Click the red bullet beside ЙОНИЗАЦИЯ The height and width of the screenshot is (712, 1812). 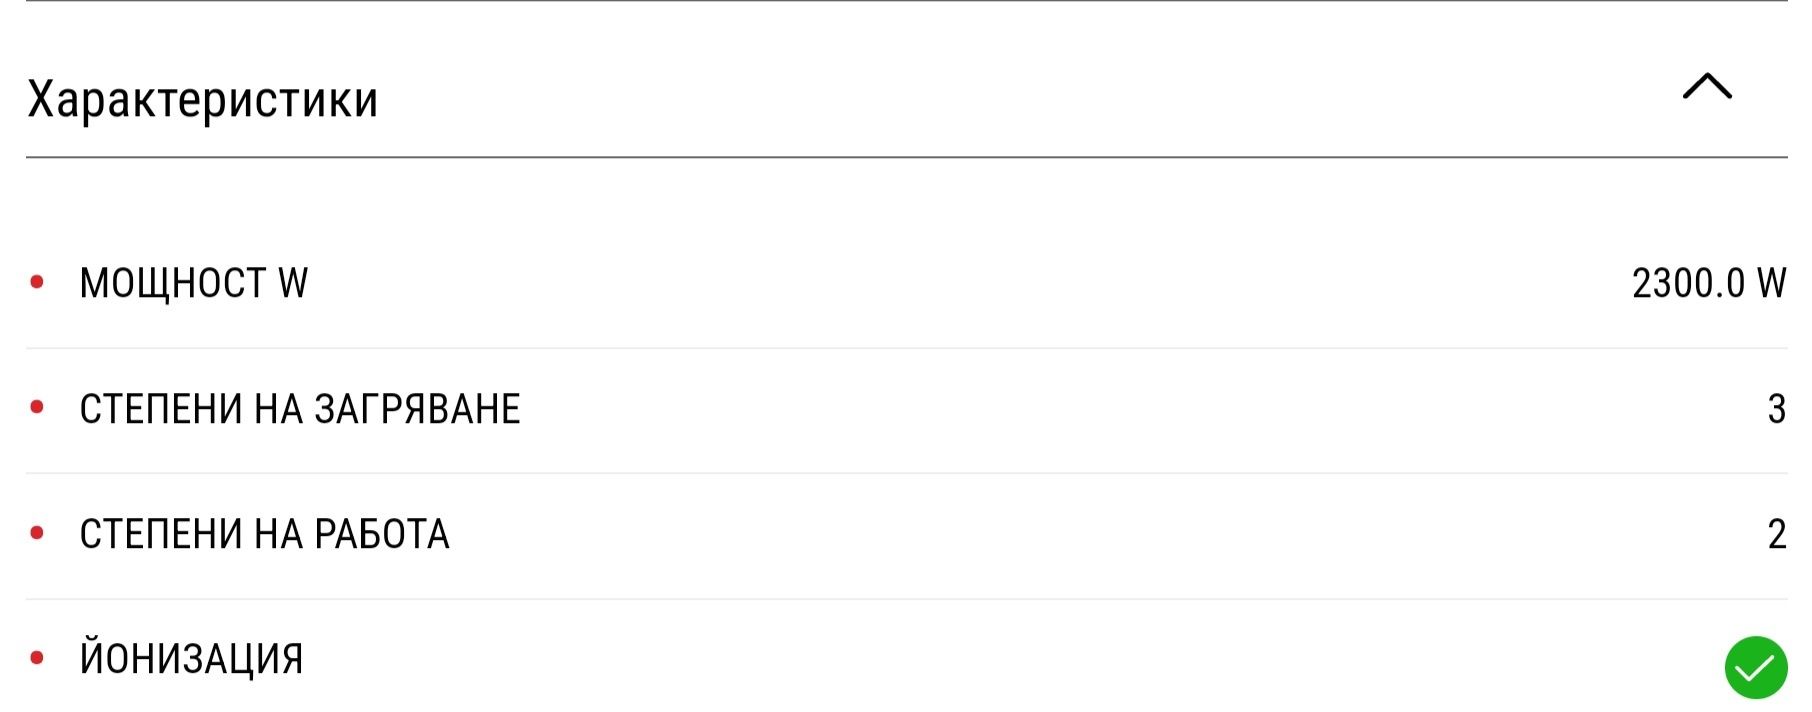click(37, 658)
